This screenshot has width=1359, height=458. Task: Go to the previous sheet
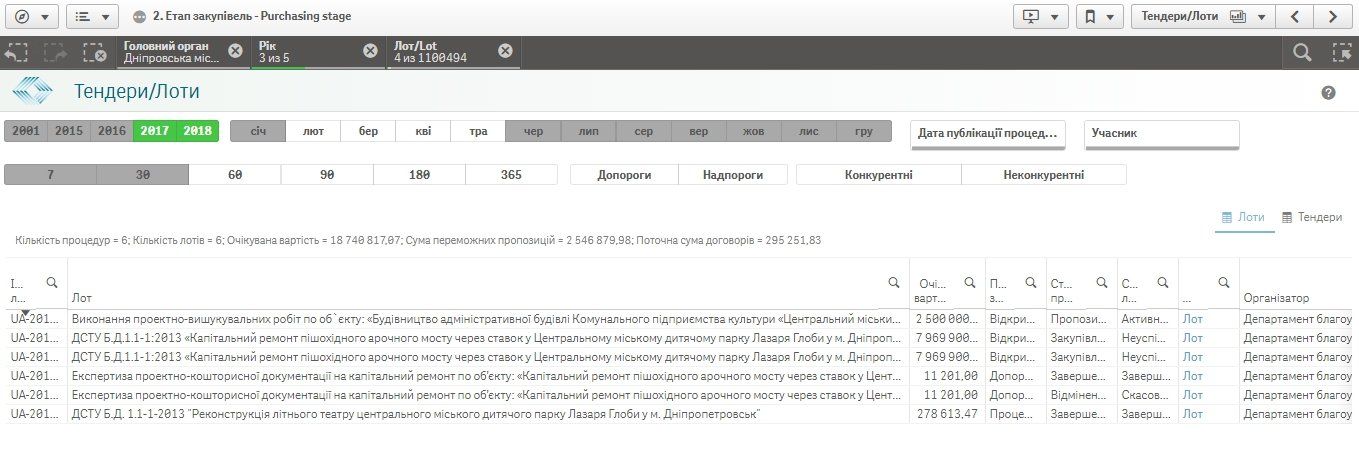click(1295, 16)
